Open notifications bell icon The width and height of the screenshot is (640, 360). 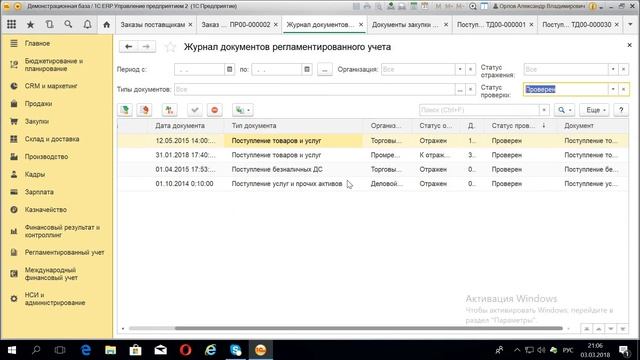87,24
